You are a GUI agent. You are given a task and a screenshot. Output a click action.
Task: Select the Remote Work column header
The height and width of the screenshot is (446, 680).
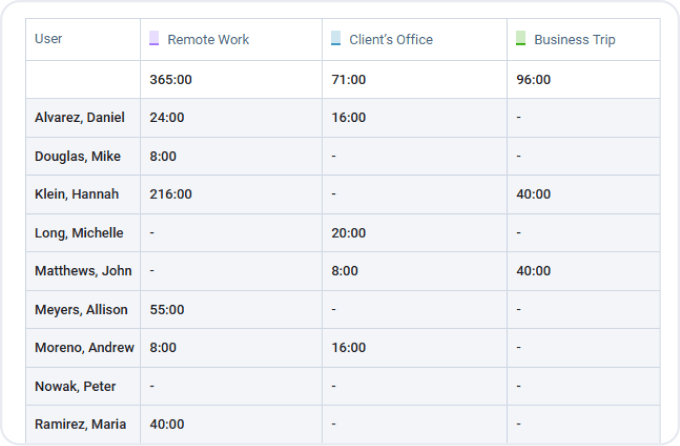pos(208,40)
